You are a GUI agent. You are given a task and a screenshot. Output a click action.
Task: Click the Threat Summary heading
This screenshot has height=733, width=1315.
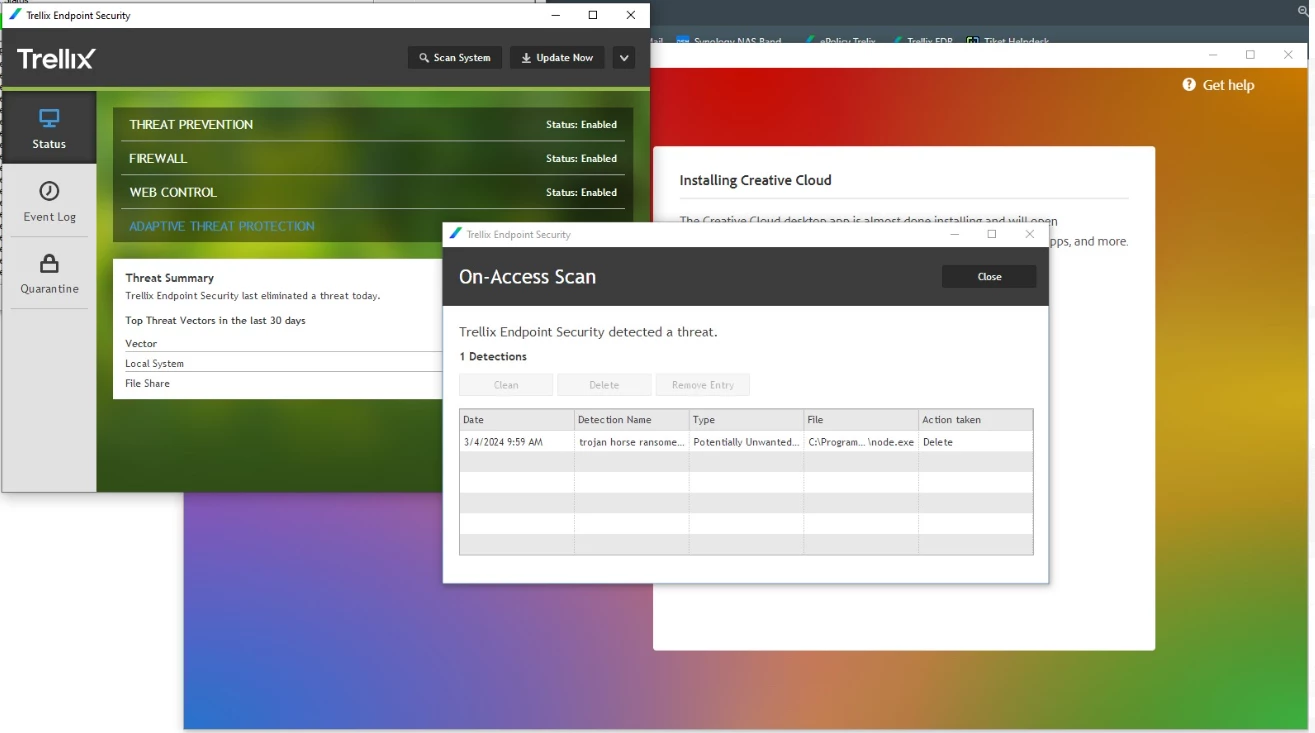170,278
